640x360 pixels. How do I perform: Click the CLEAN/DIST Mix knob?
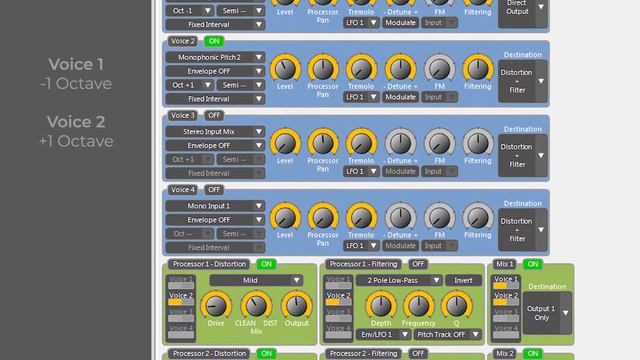coord(256,306)
